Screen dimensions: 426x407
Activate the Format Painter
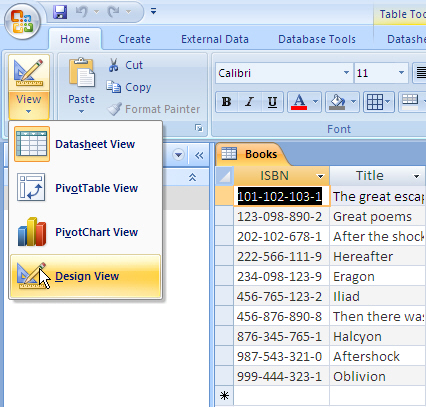coord(153,109)
